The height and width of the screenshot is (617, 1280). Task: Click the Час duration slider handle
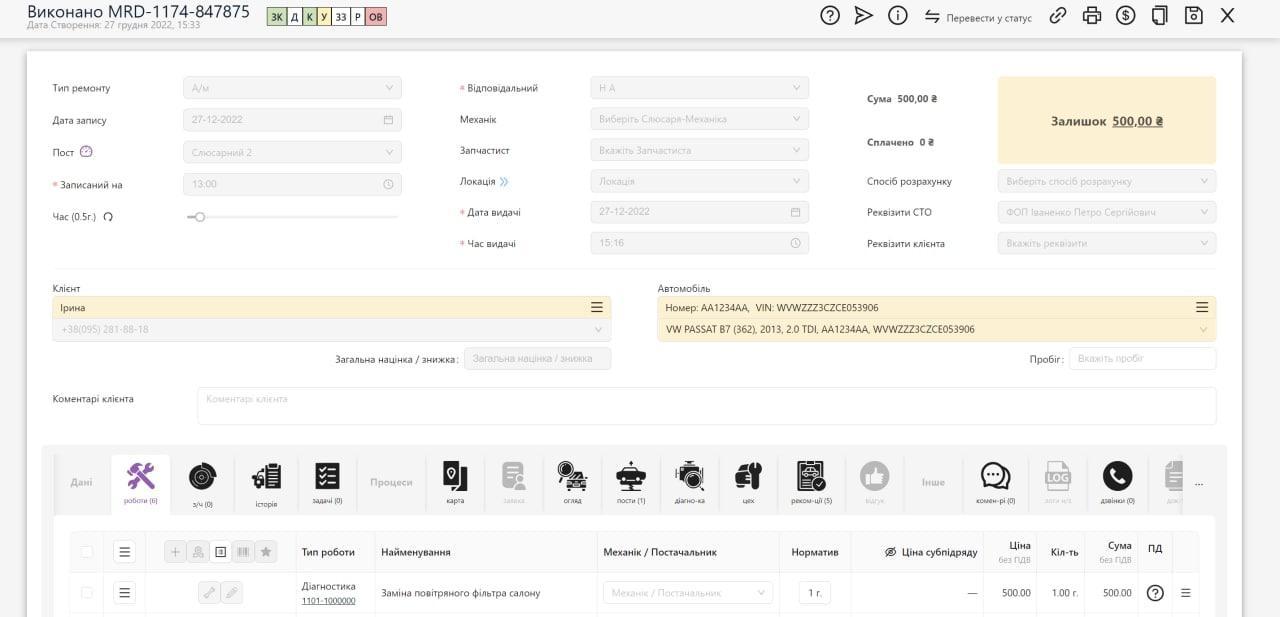coord(200,217)
